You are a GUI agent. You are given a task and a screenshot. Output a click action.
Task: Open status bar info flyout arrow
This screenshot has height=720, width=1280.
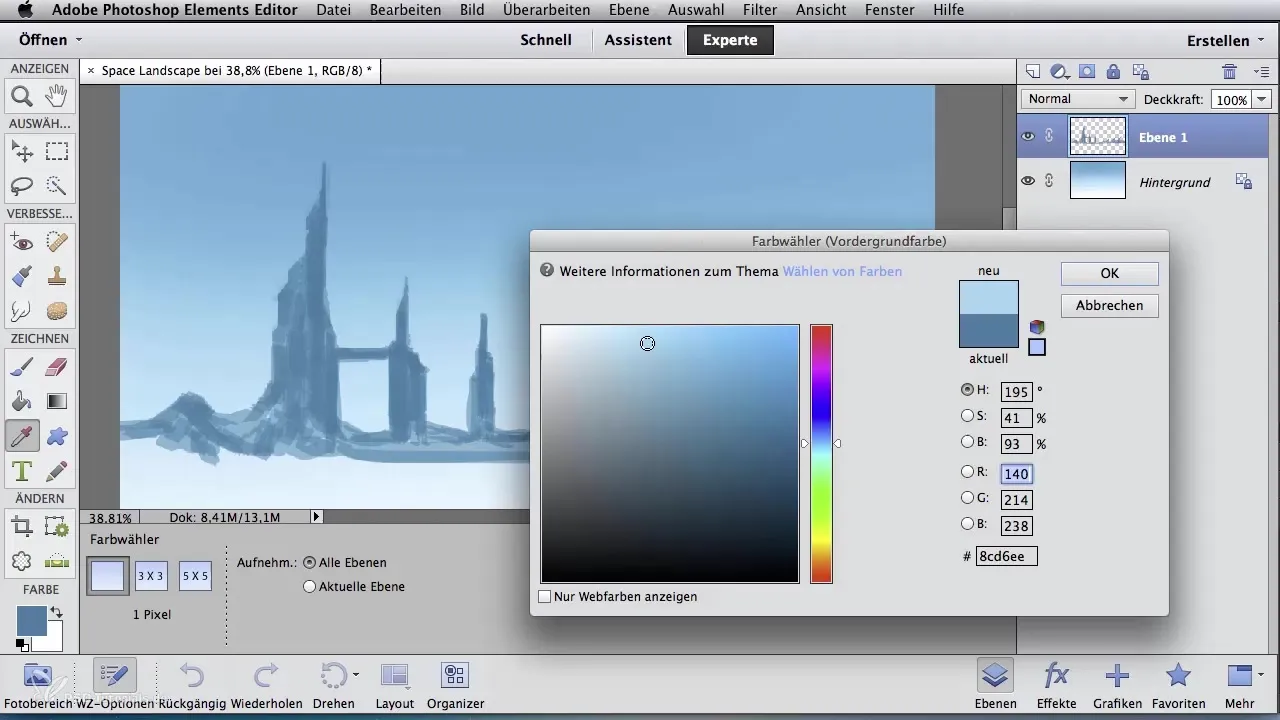316,517
